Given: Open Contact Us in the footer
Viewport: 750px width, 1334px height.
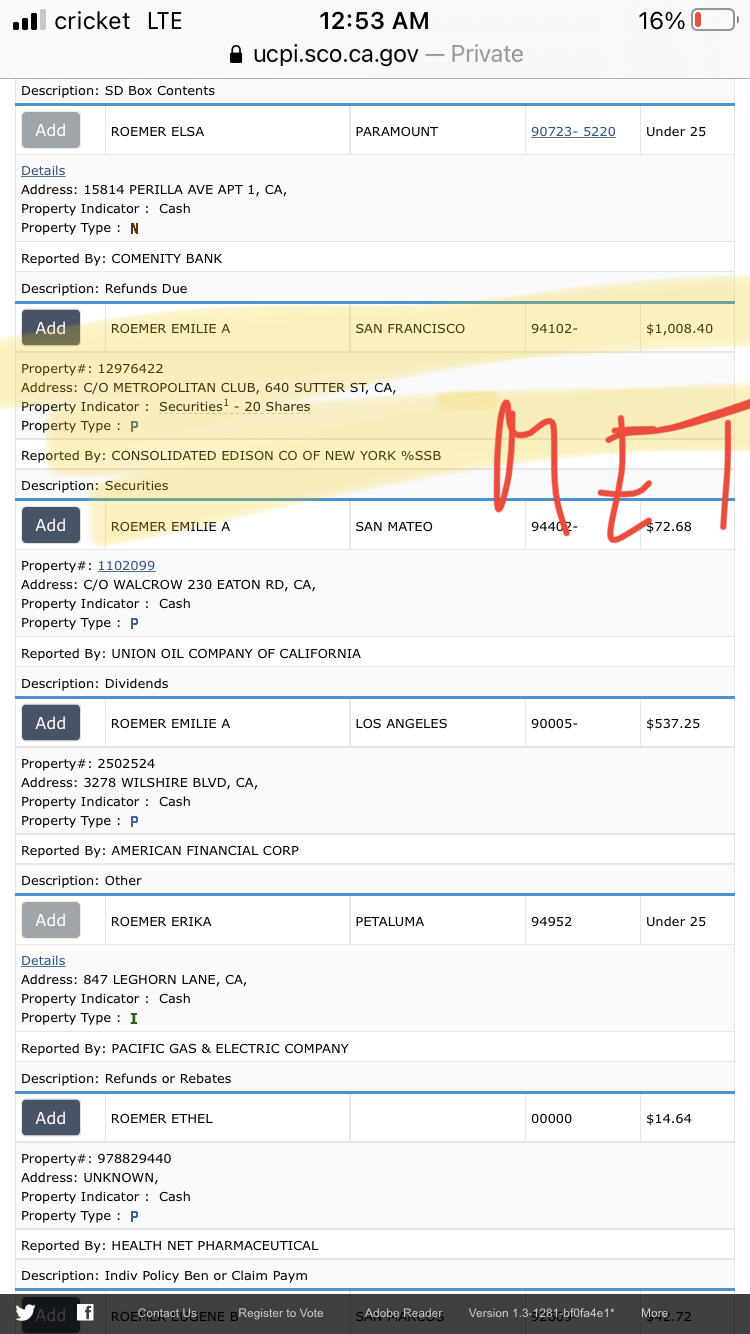Looking at the screenshot, I should tap(167, 1313).
